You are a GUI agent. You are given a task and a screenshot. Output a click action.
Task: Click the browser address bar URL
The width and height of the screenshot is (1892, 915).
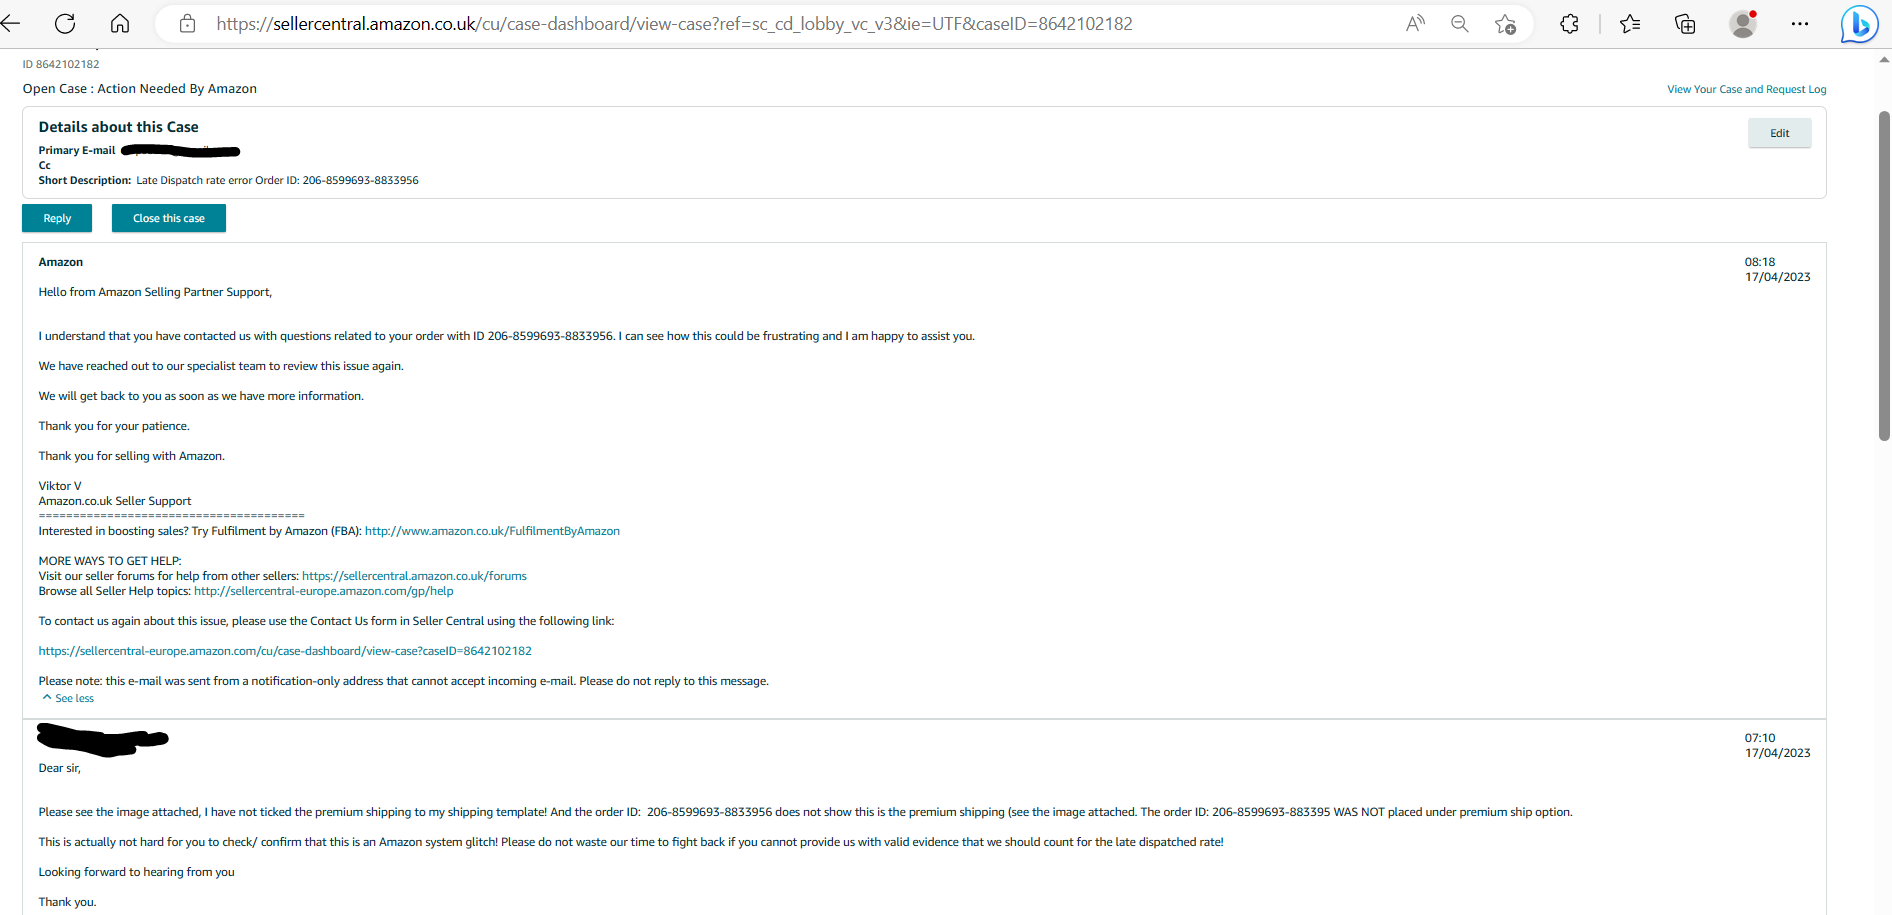[674, 24]
